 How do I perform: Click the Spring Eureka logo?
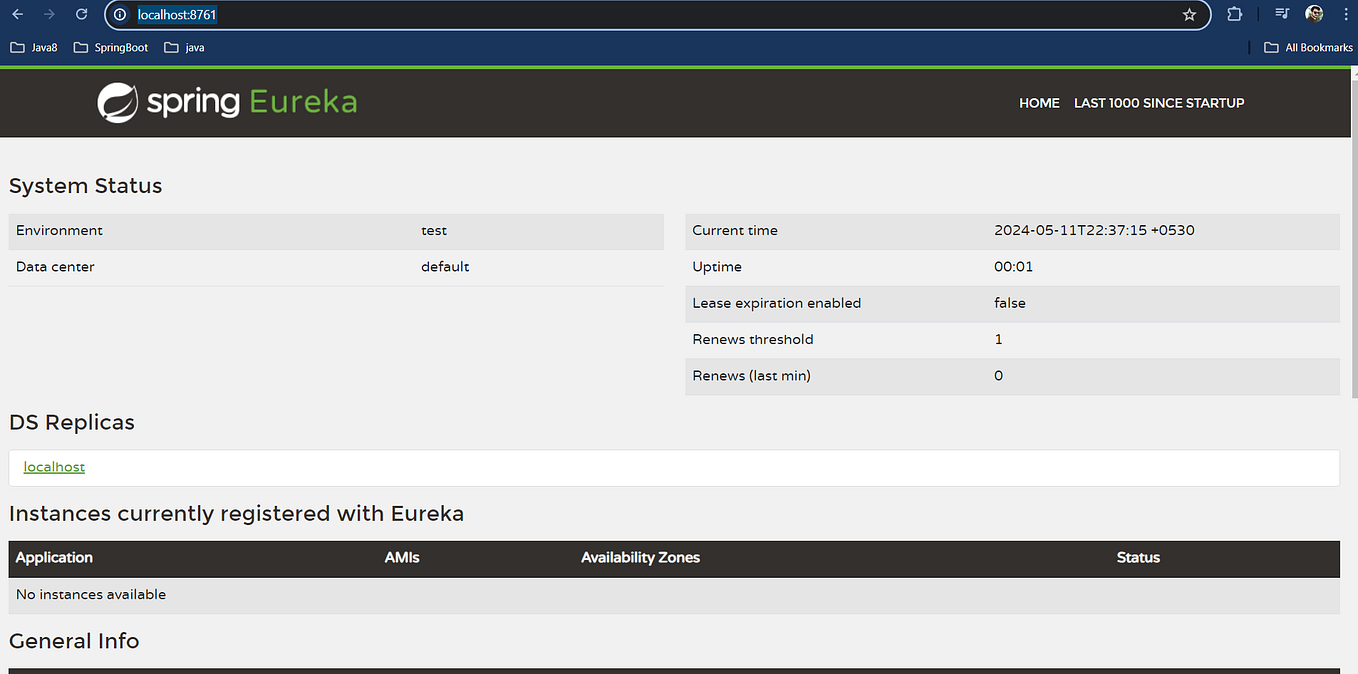point(225,102)
